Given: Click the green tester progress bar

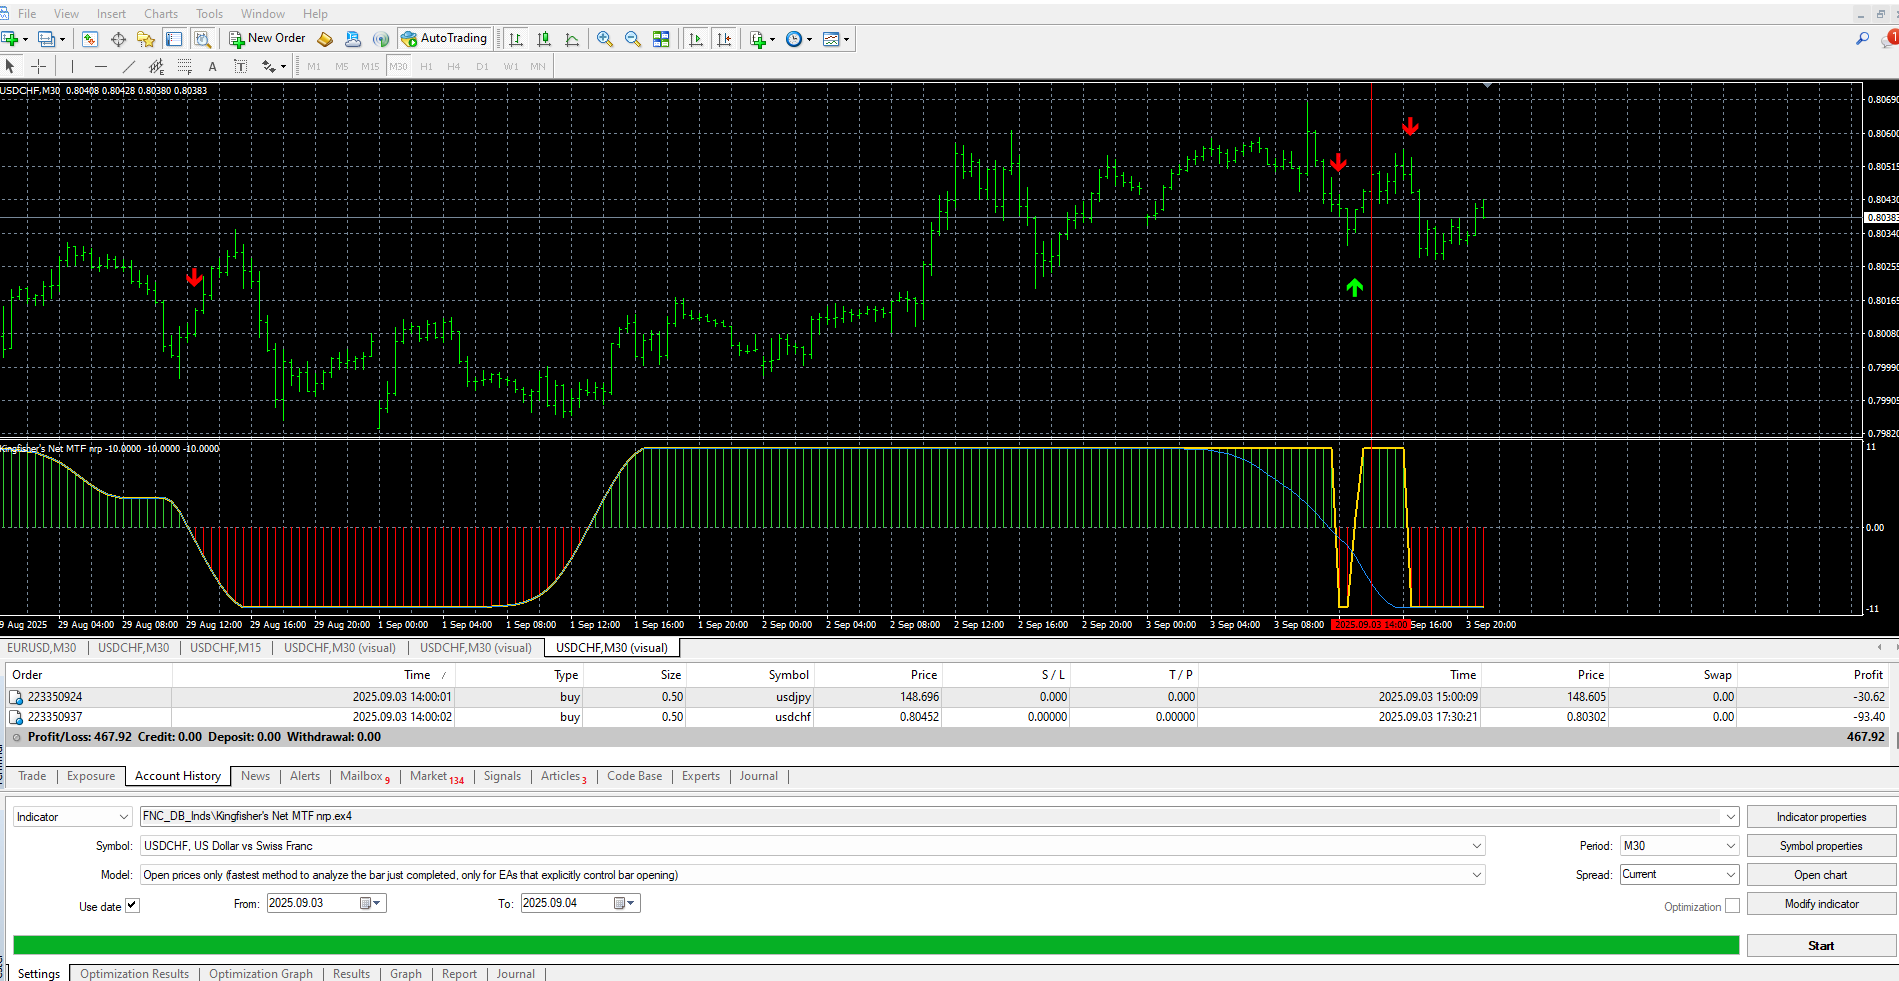Looking at the screenshot, I should click(876, 945).
